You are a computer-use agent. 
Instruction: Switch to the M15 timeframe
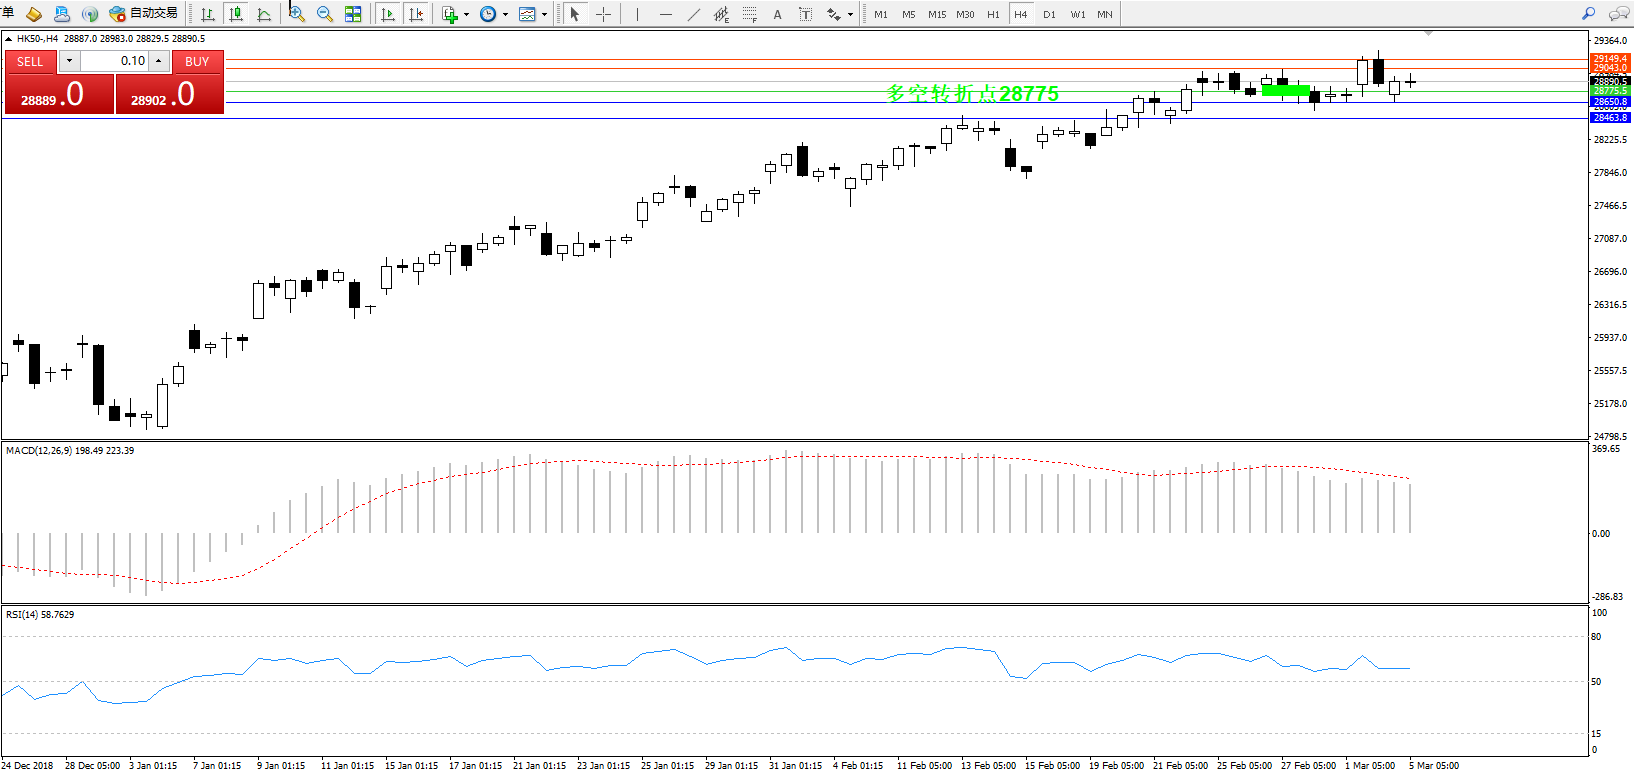pyautogui.click(x=936, y=14)
